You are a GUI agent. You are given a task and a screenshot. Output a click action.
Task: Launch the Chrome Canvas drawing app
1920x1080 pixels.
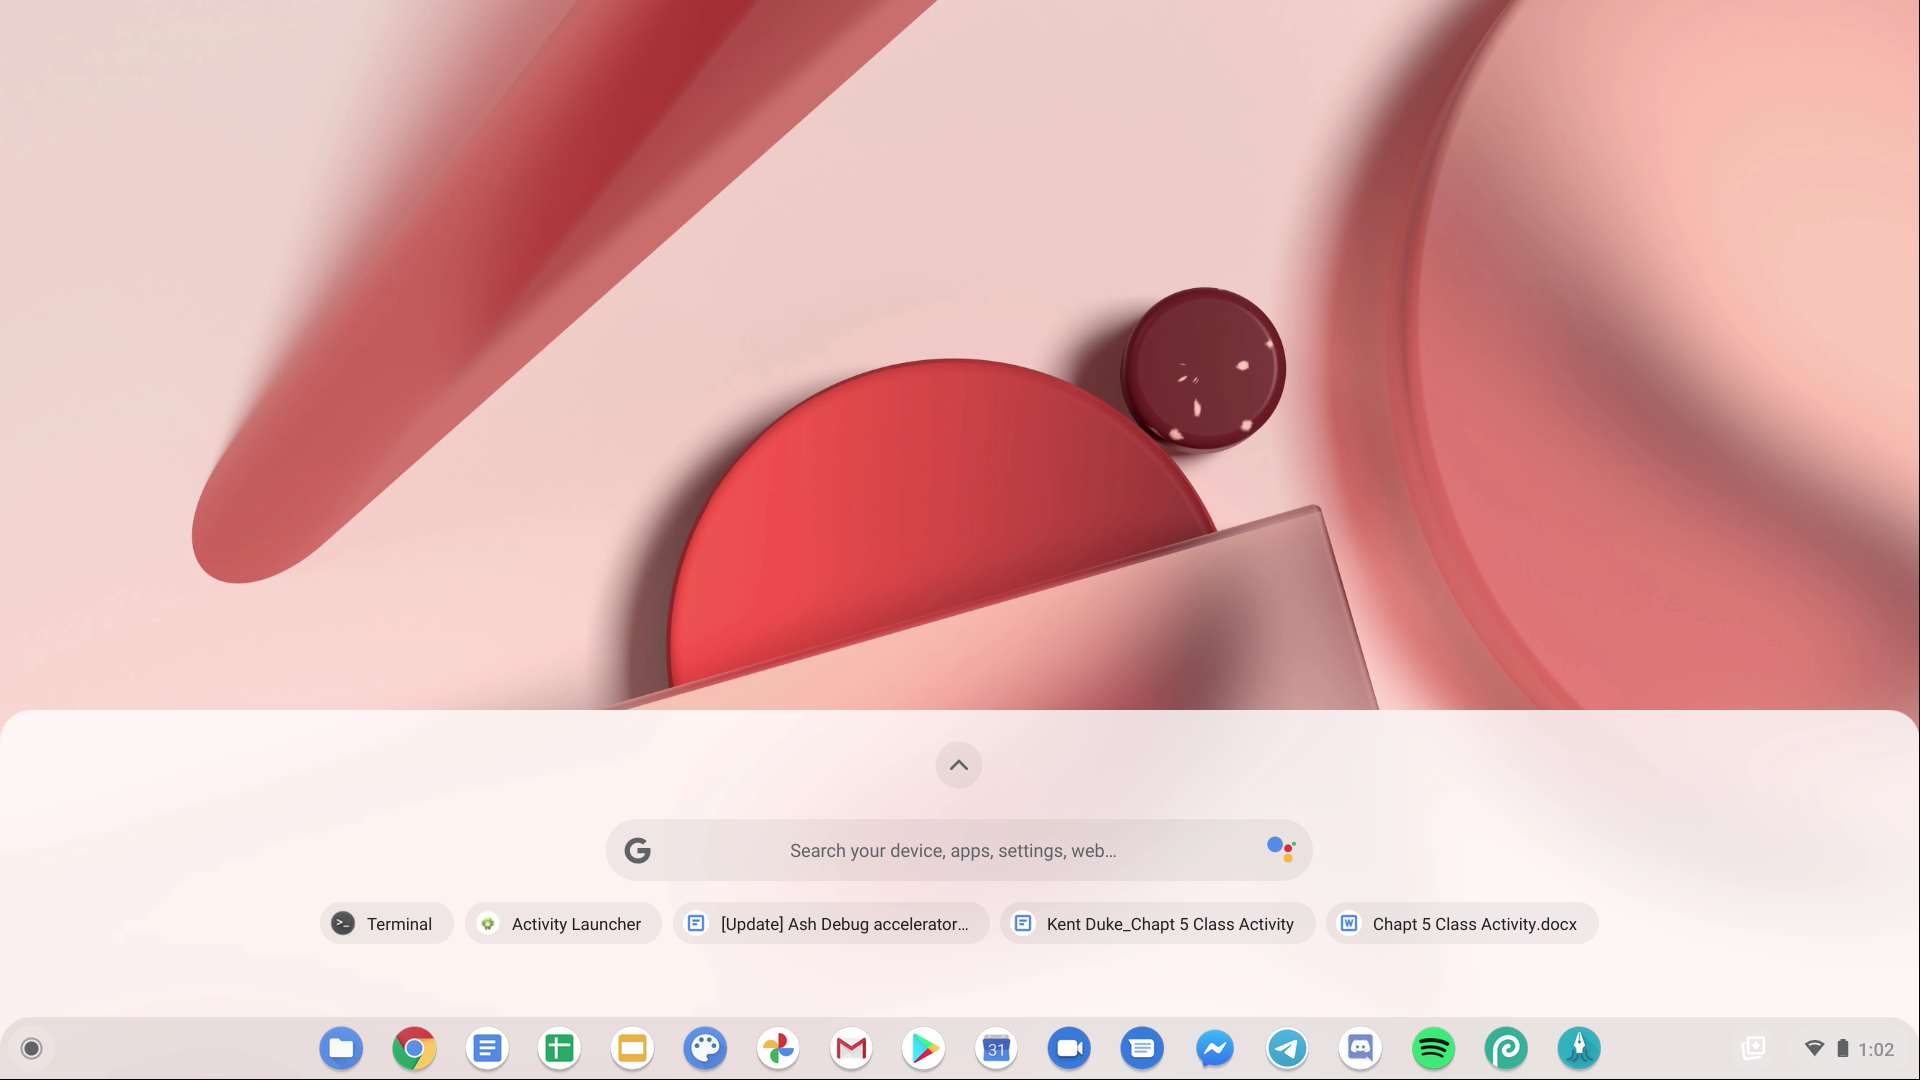[x=705, y=1047]
